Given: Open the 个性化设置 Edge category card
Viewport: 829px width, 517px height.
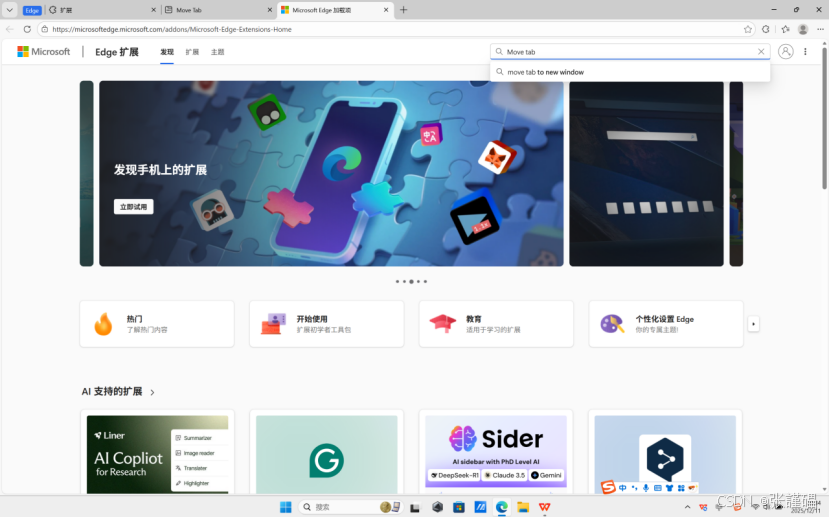Looking at the screenshot, I should pos(666,324).
